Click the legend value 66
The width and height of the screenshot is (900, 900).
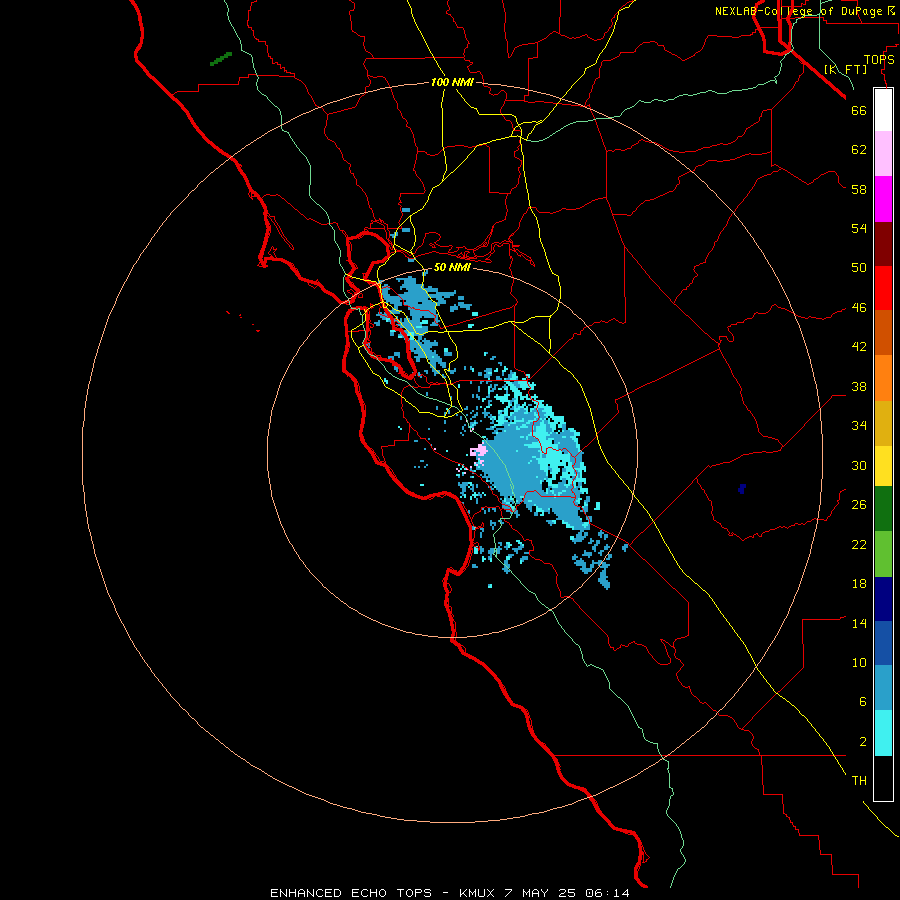pos(859,111)
